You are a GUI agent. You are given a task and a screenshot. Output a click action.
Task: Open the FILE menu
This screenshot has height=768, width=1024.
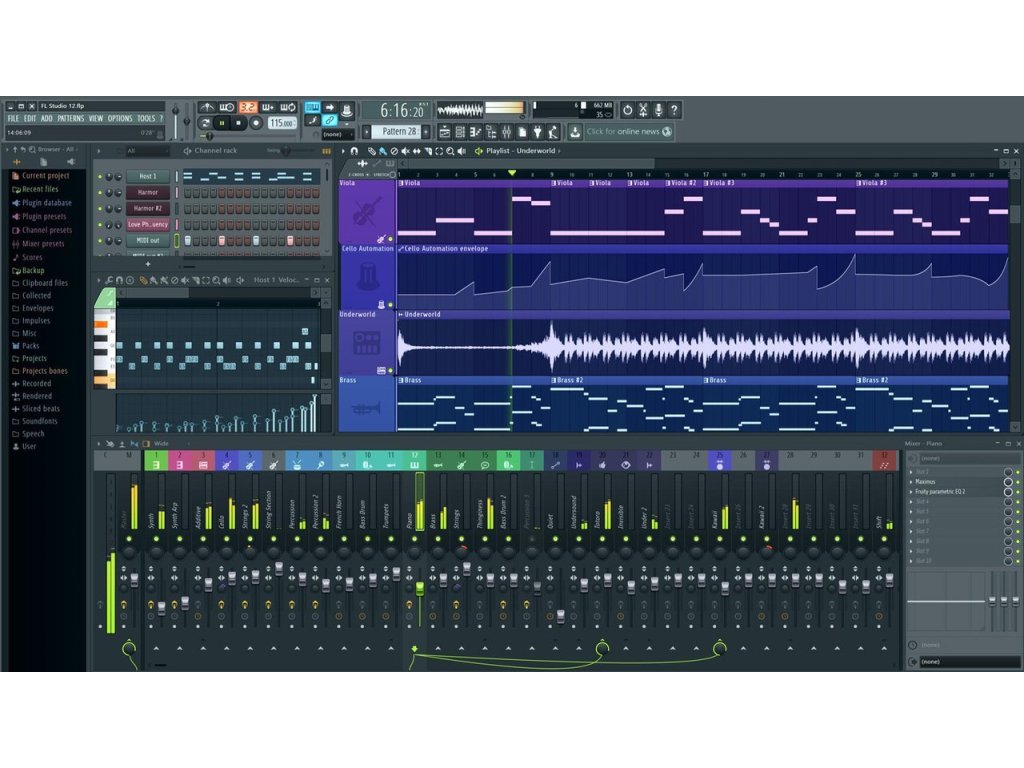14,118
